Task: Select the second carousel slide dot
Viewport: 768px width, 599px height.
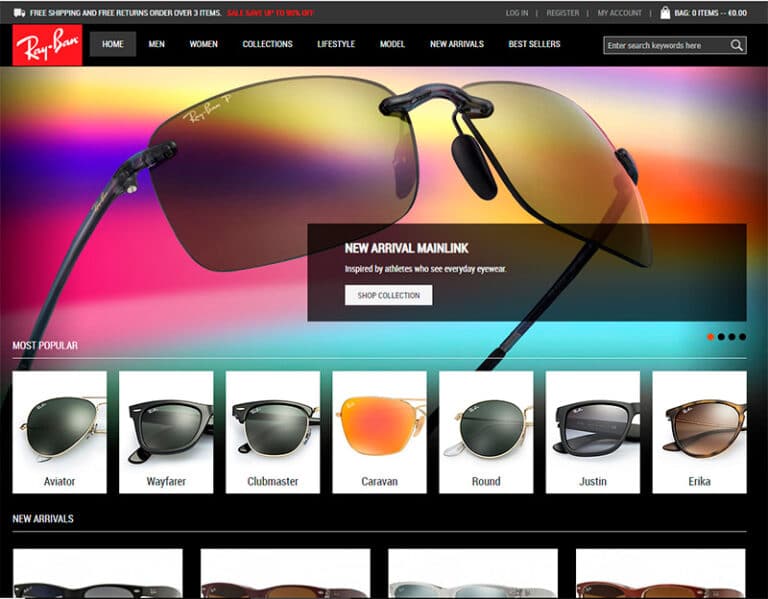Action: [x=721, y=336]
